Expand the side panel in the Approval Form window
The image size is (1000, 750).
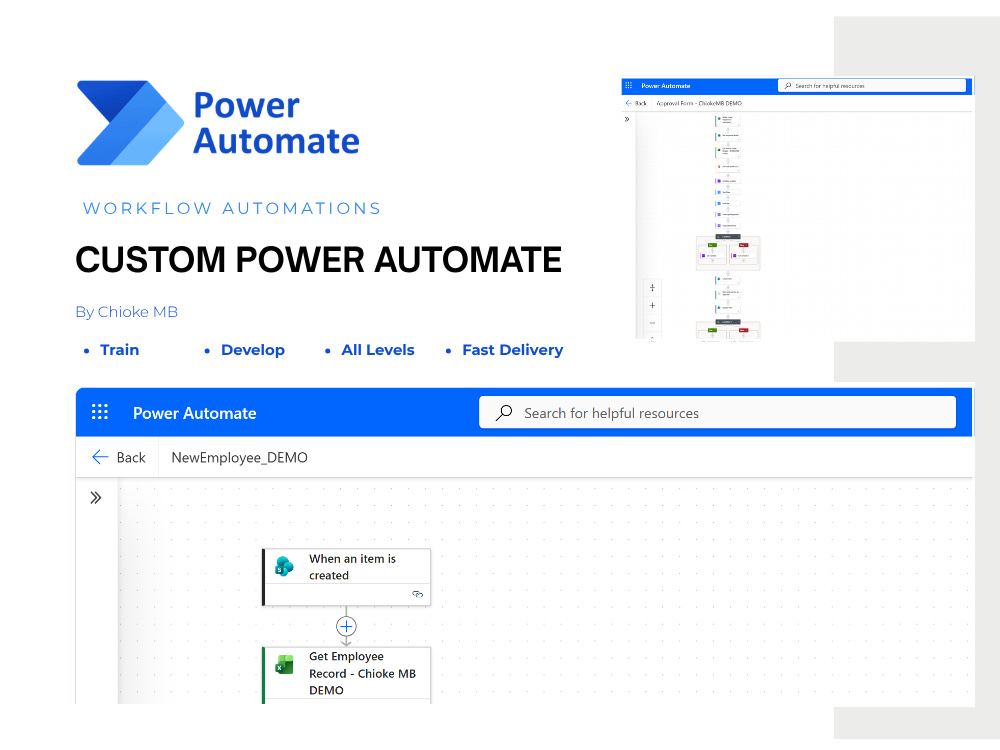point(627,119)
